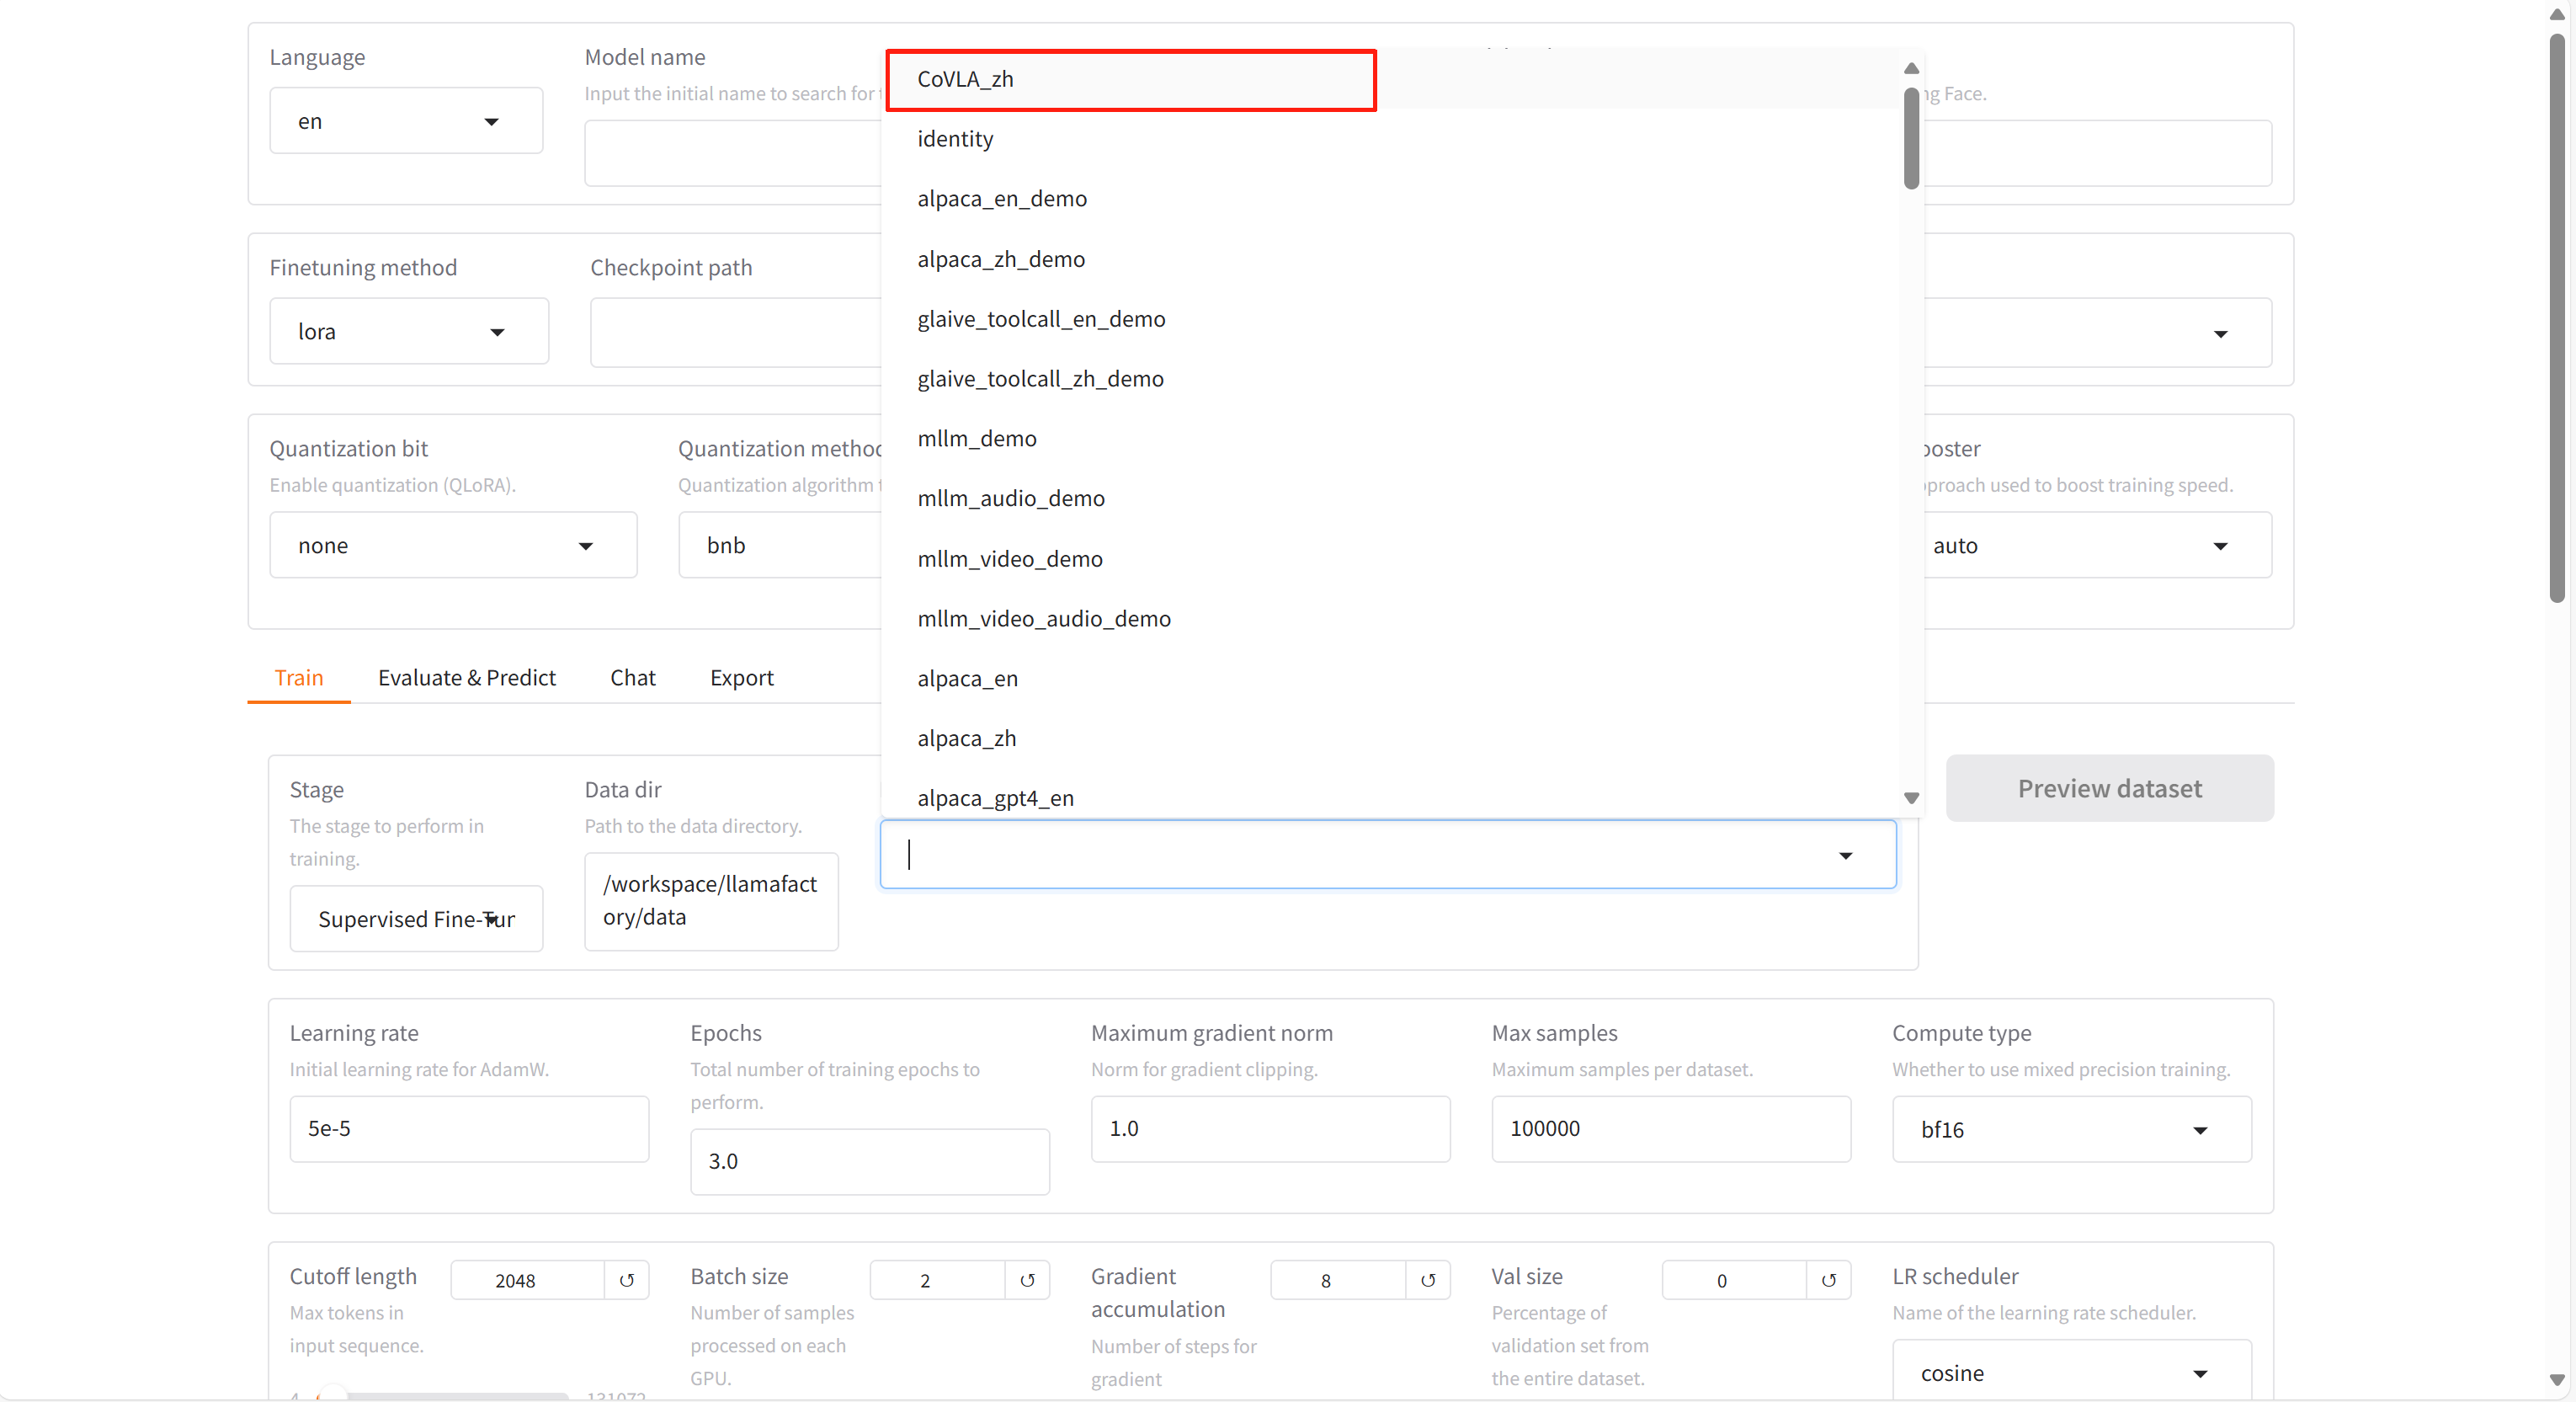Open the Export tab
The image size is (2576, 1402).
click(x=741, y=678)
